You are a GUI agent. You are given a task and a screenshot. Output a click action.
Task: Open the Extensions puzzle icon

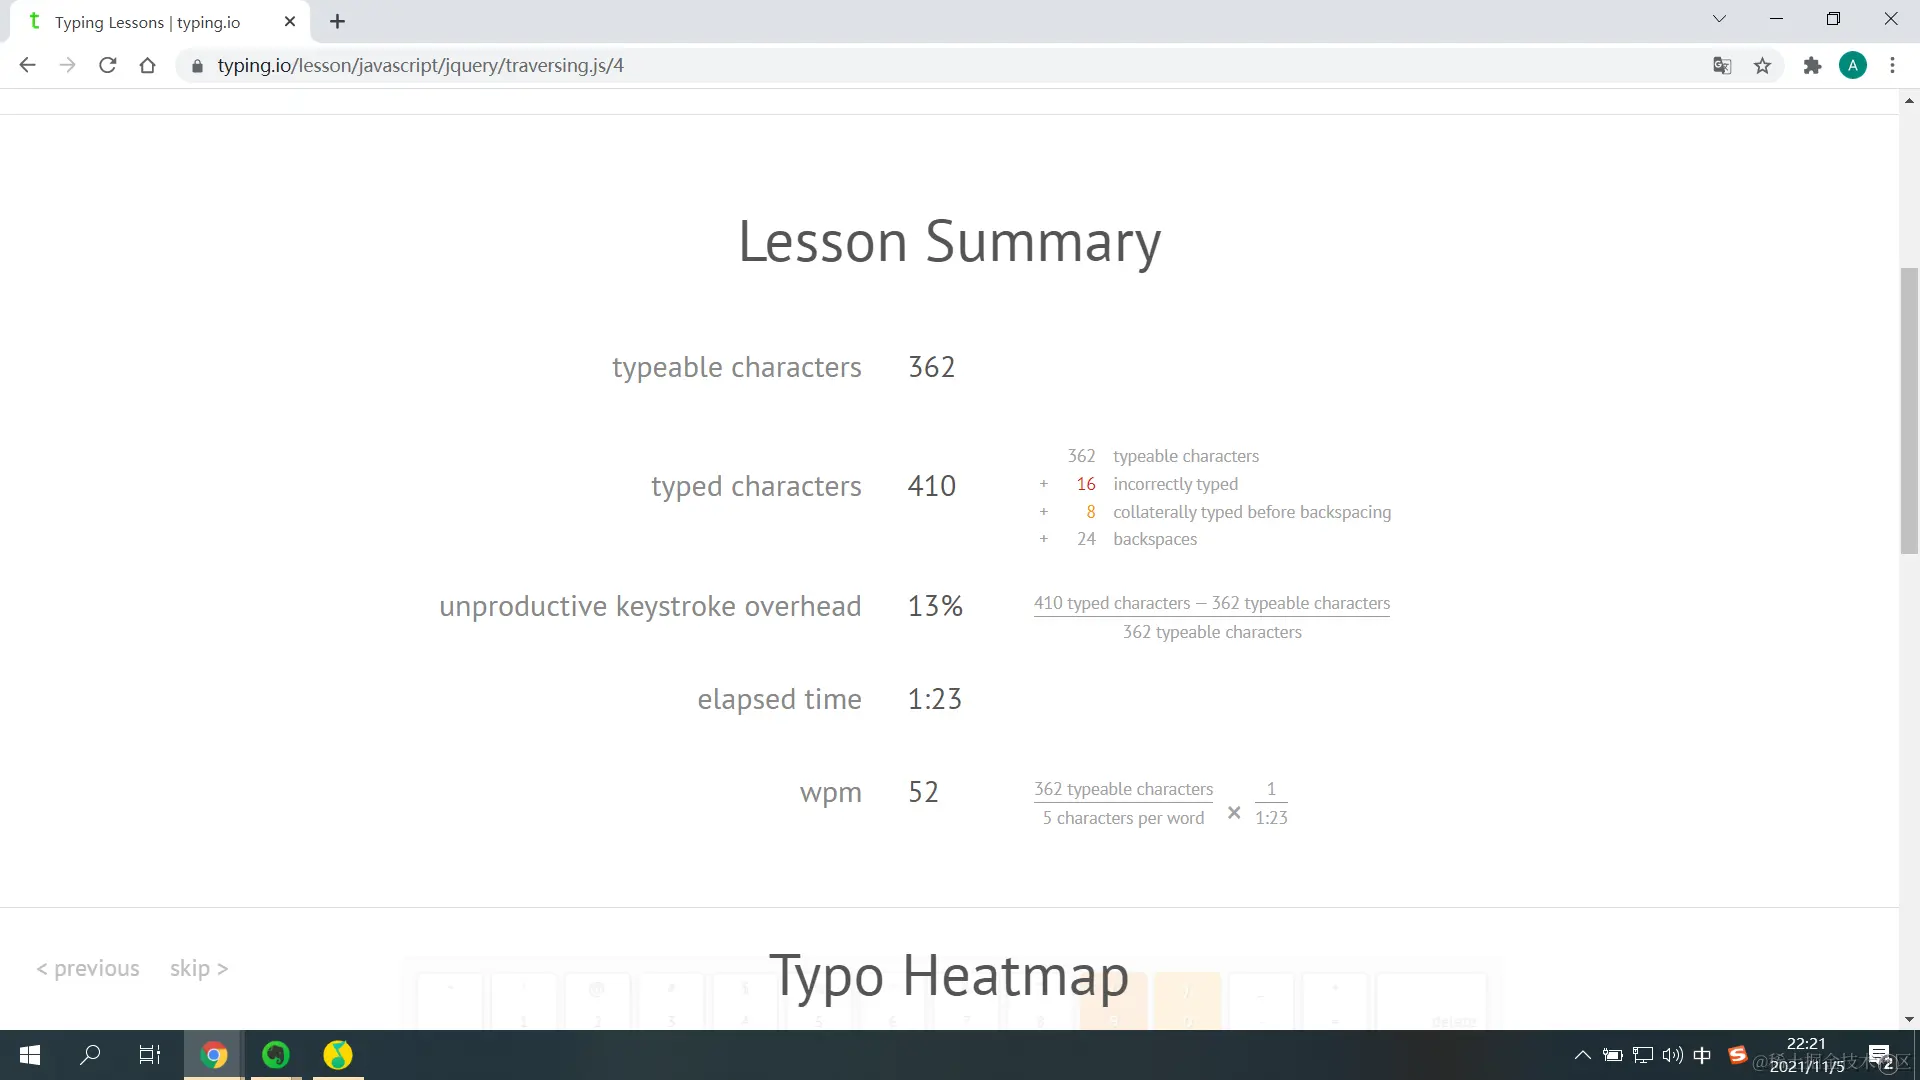1812,66
